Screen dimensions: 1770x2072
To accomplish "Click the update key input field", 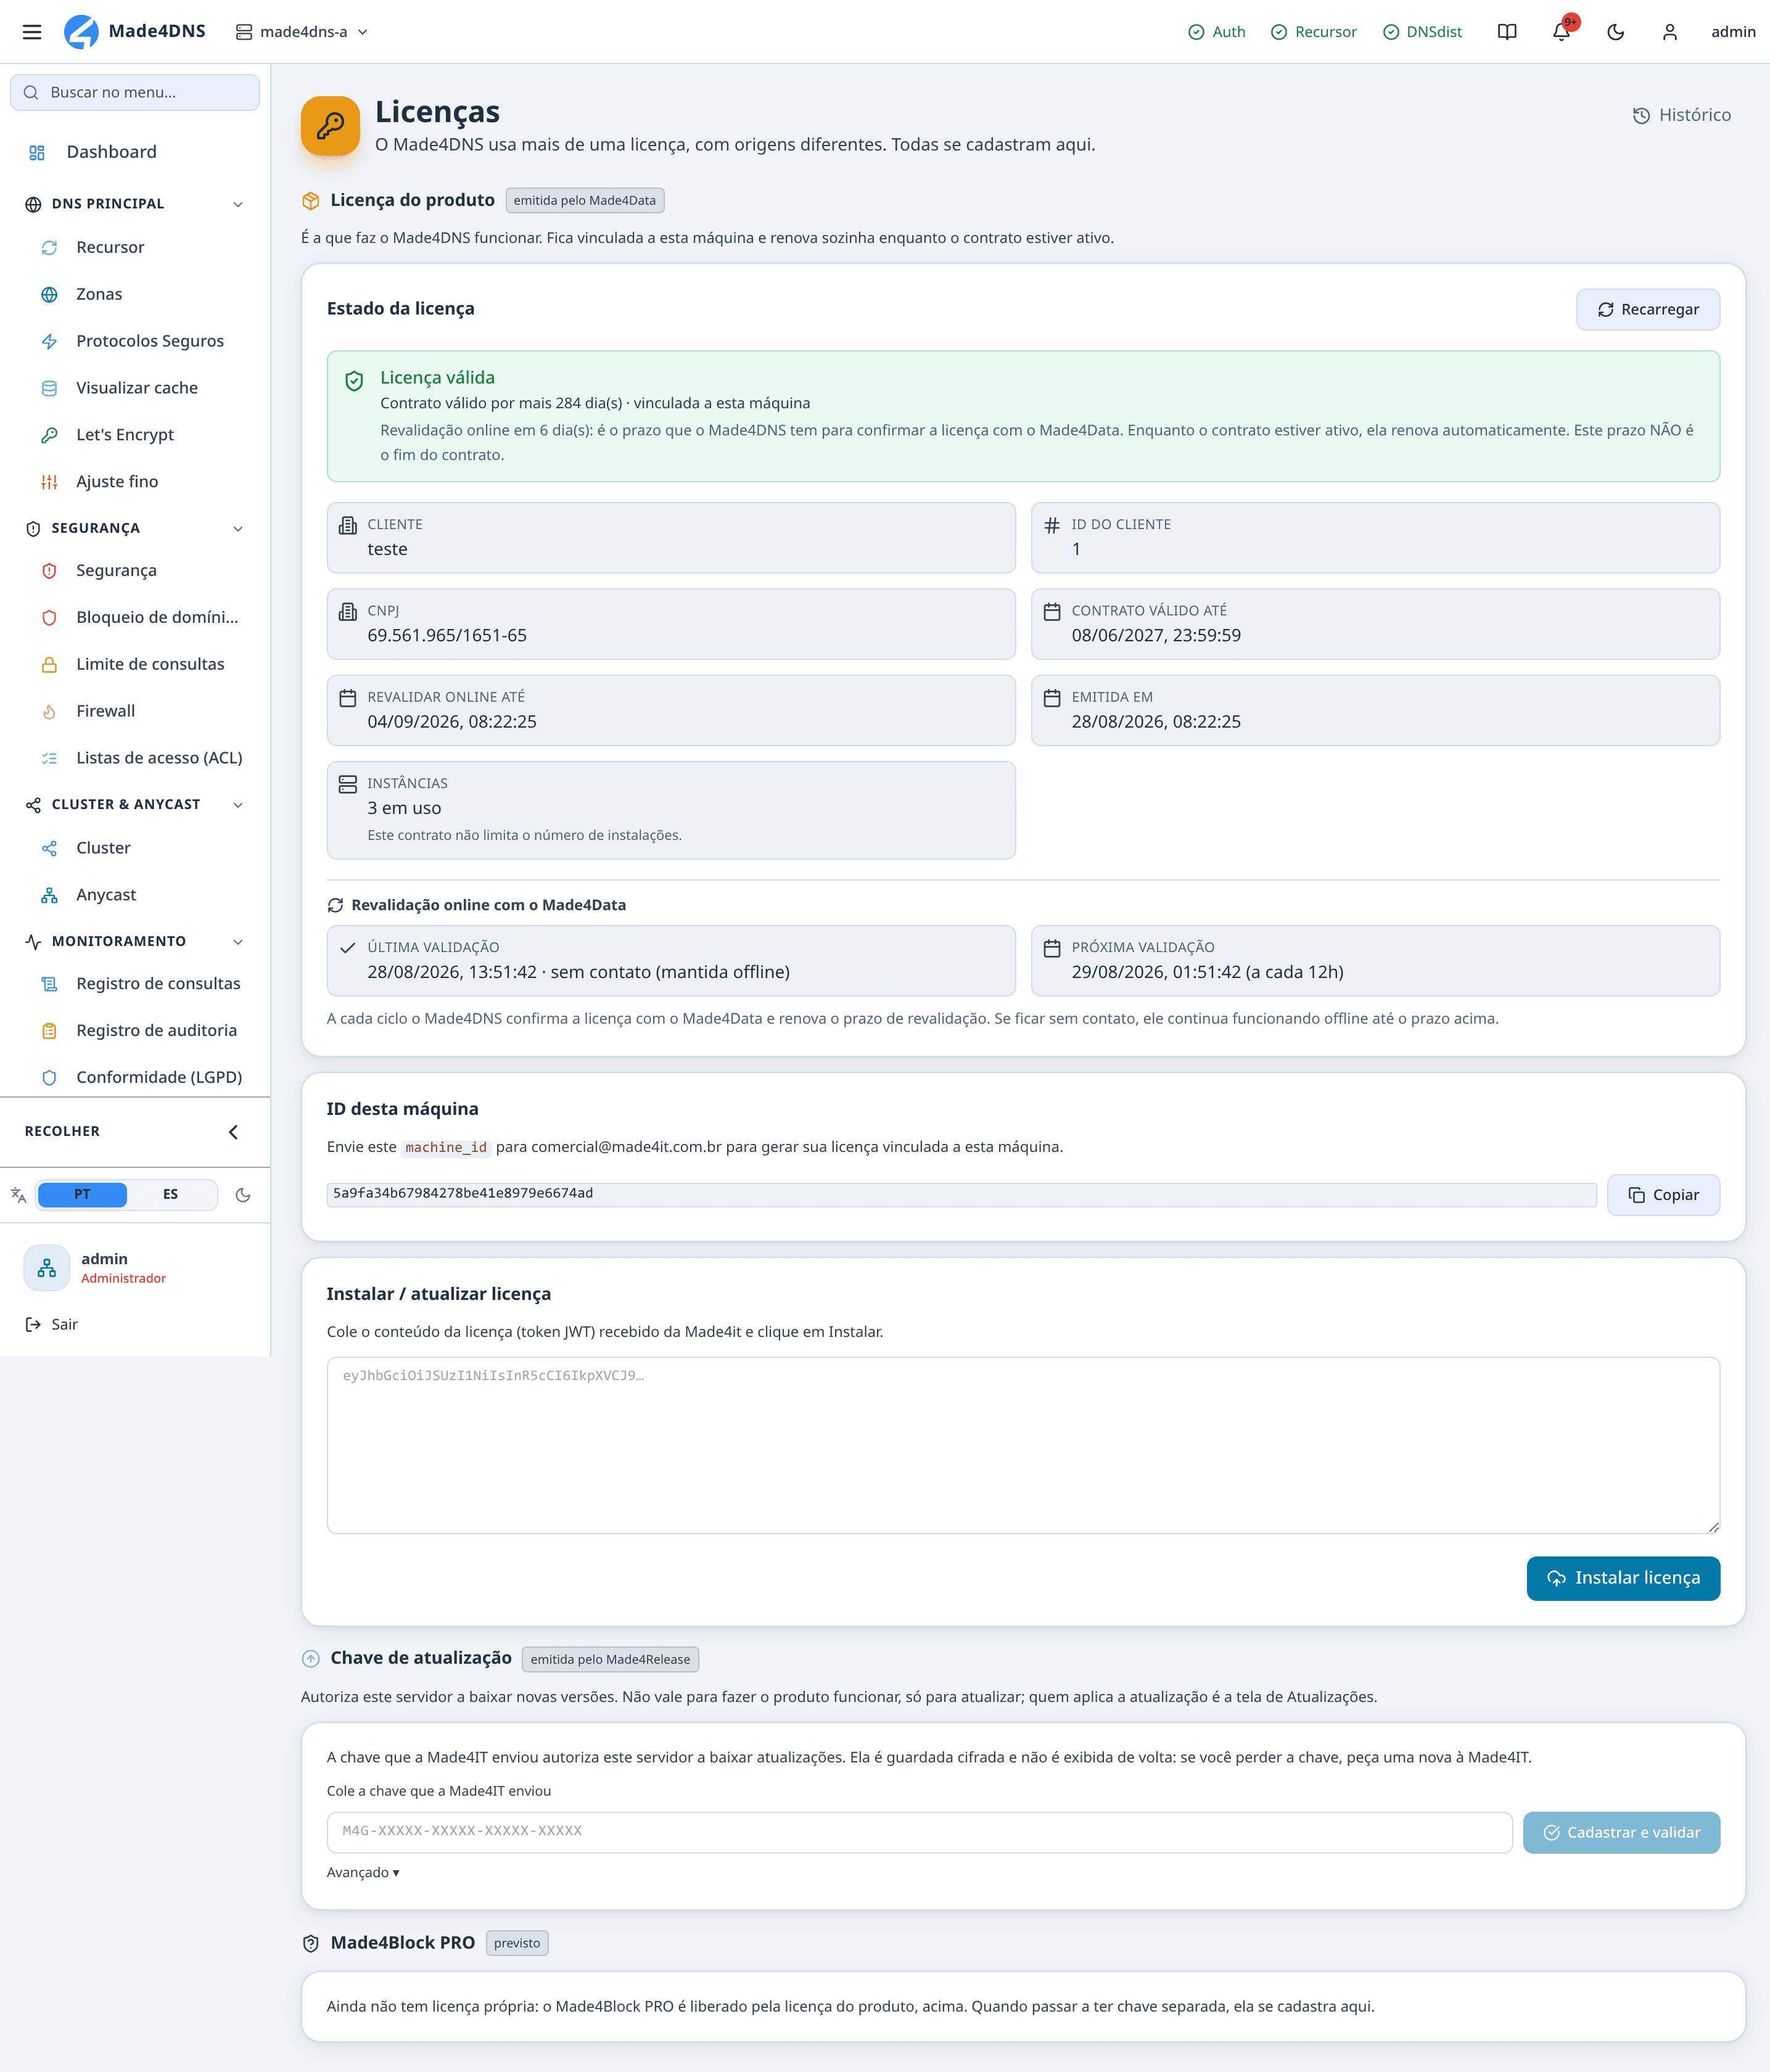I will coord(919,1832).
